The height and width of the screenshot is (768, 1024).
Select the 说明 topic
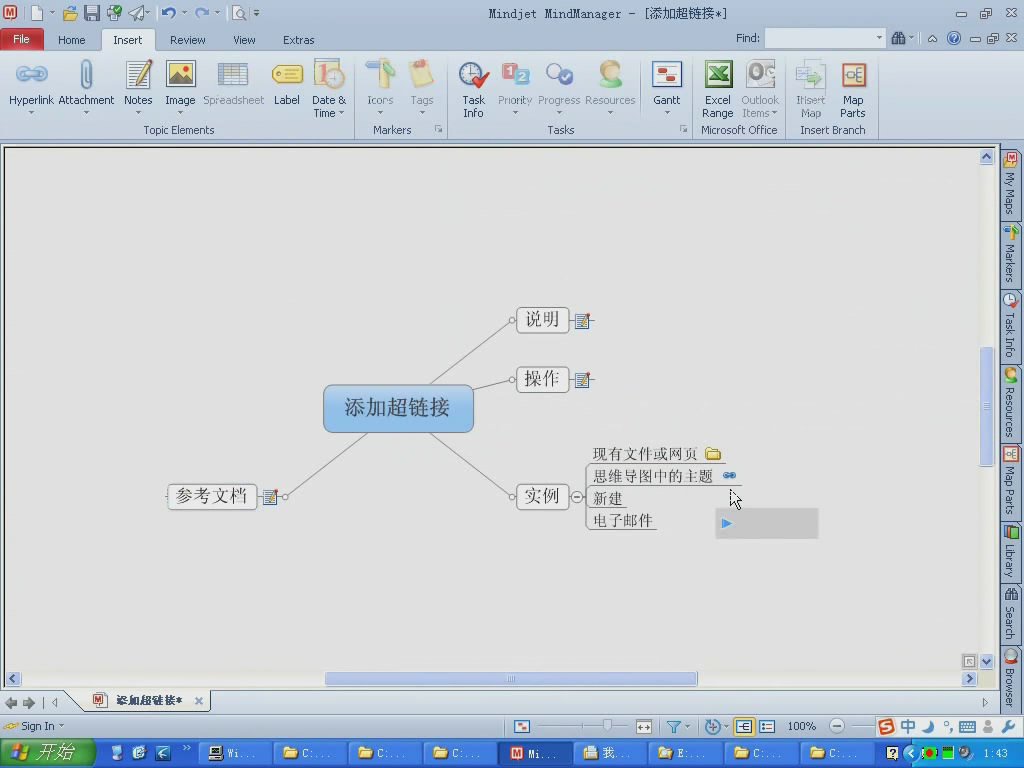tap(542, 320)
